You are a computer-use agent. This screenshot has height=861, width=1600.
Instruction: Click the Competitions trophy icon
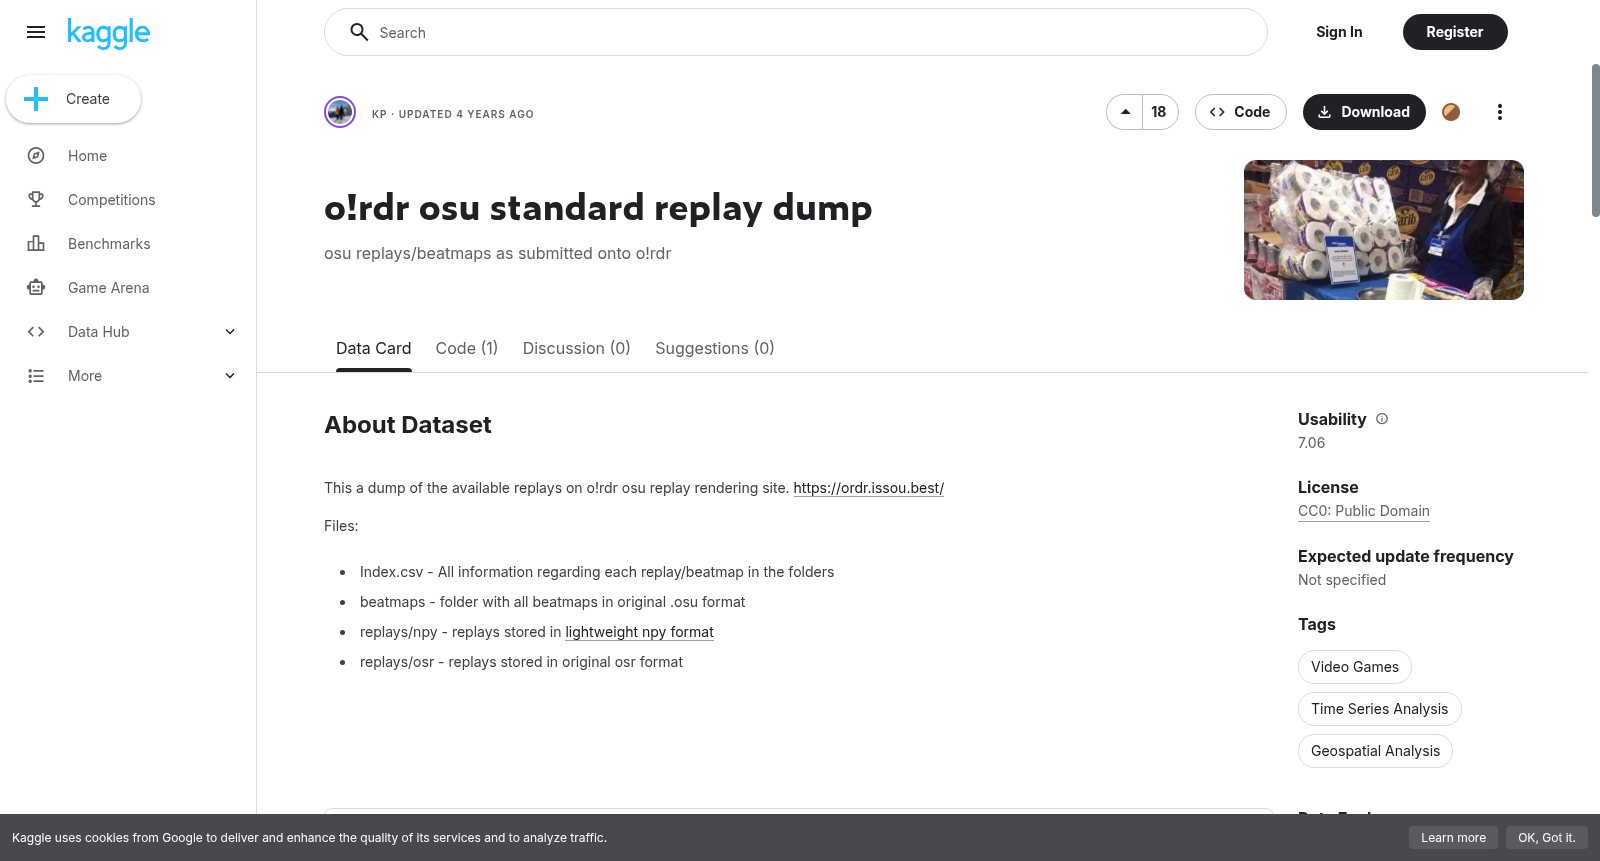(x=36, y=200)
